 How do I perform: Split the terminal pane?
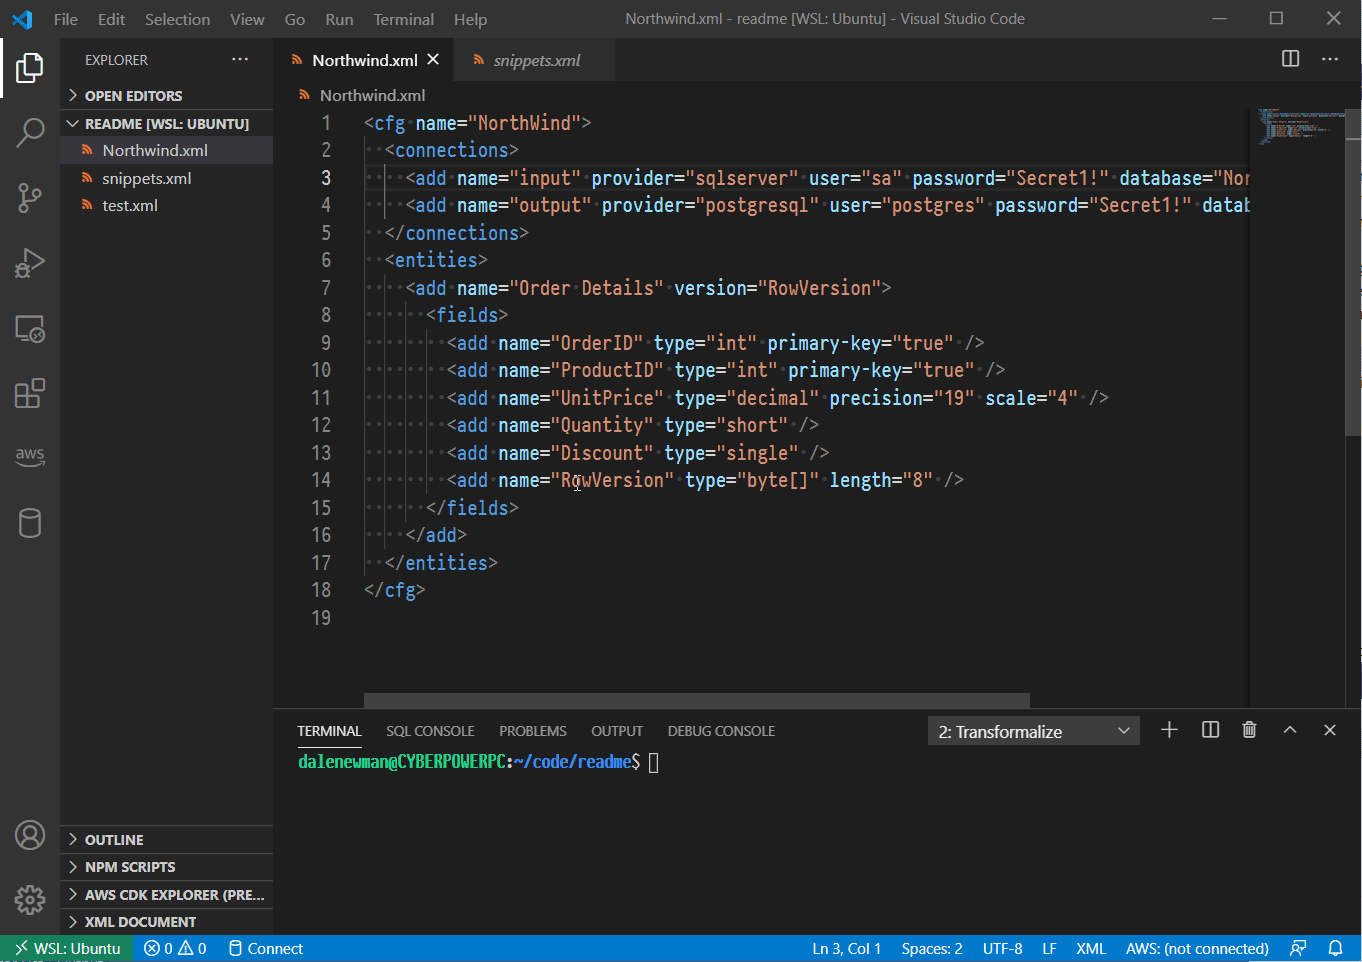(1210, 730)
